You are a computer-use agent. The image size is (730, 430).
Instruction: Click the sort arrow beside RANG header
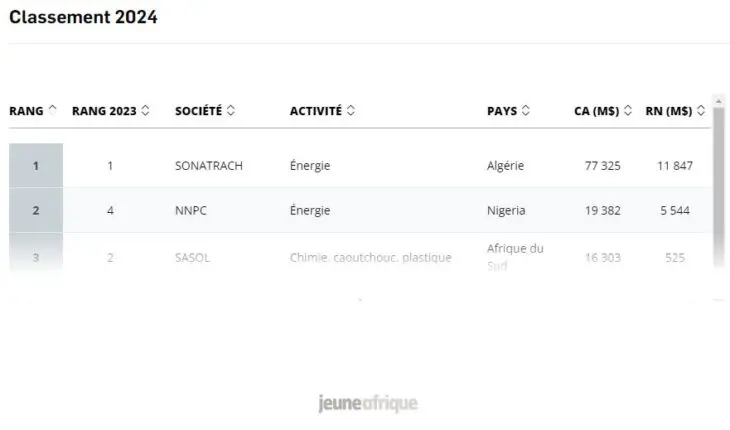pos(52,111)
